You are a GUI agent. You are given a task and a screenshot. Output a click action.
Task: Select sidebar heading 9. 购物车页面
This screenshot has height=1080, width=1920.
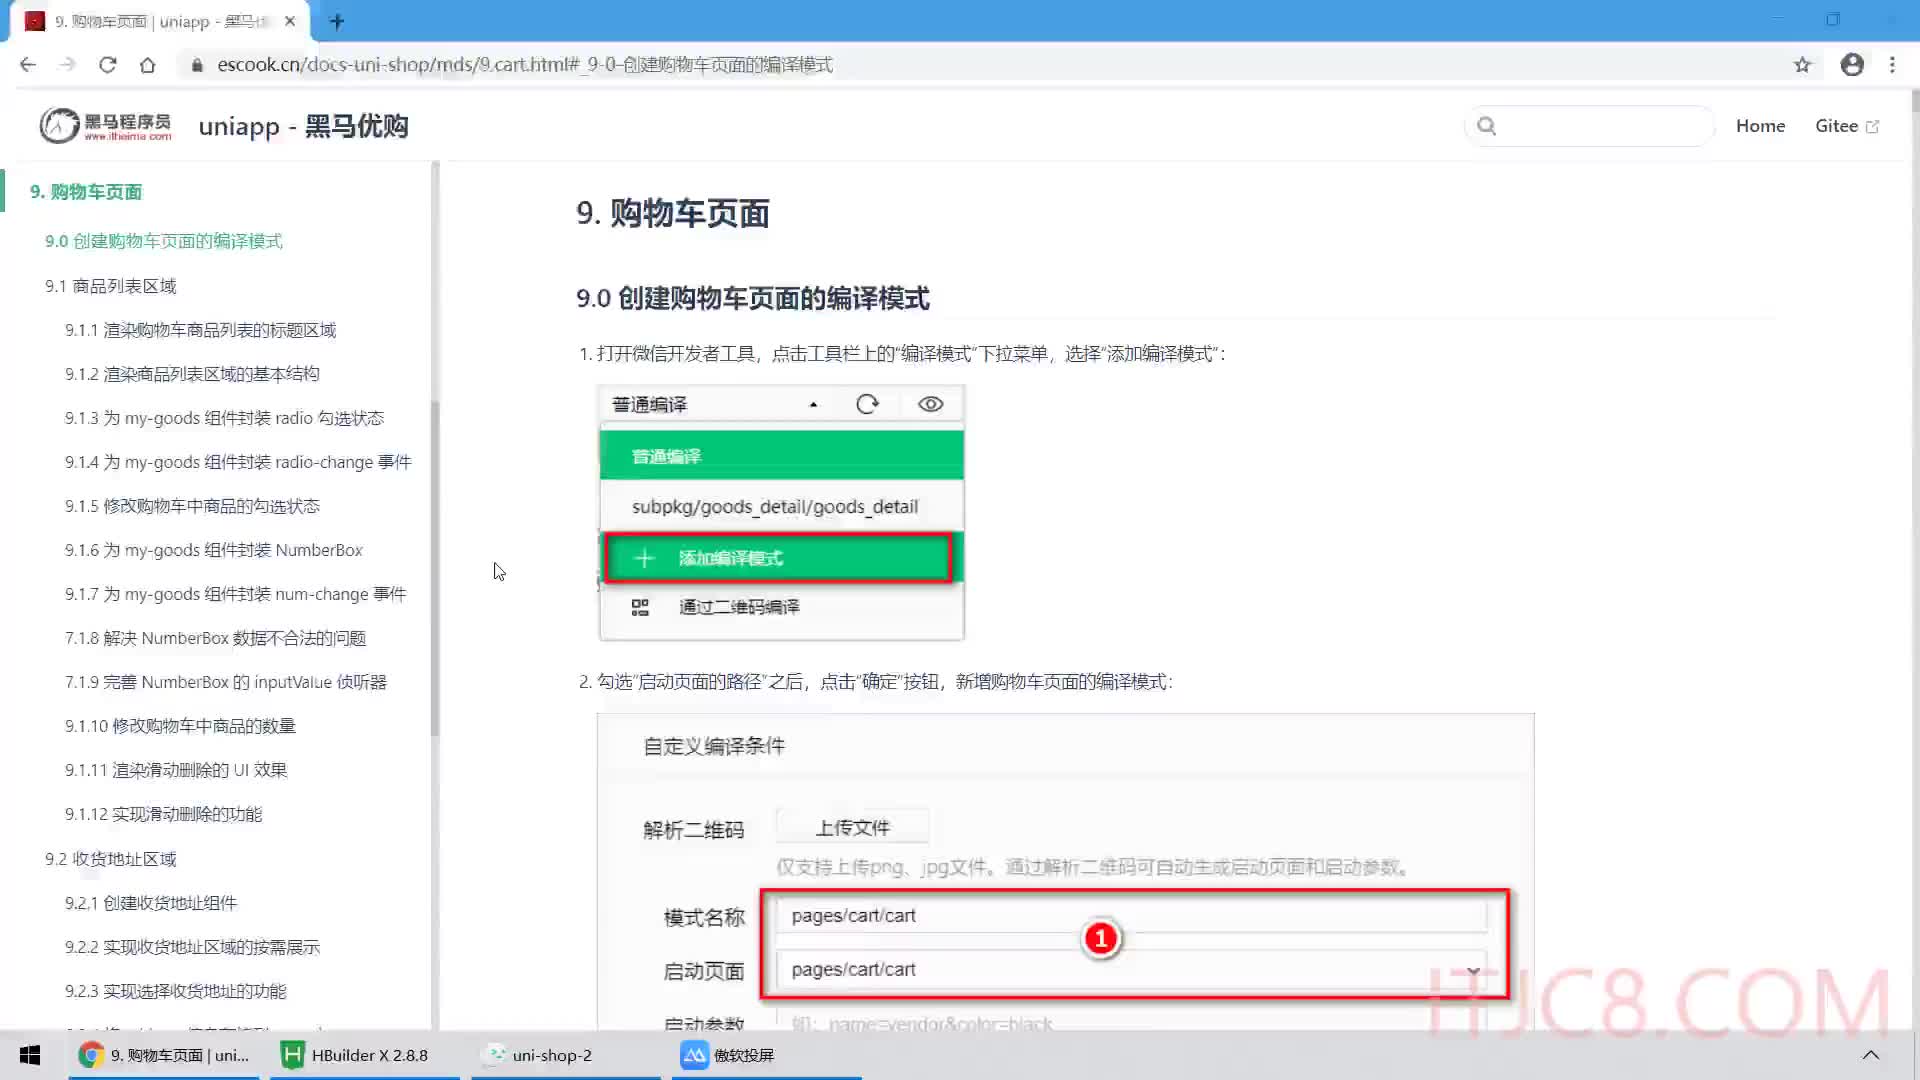[x=86, y=191]
